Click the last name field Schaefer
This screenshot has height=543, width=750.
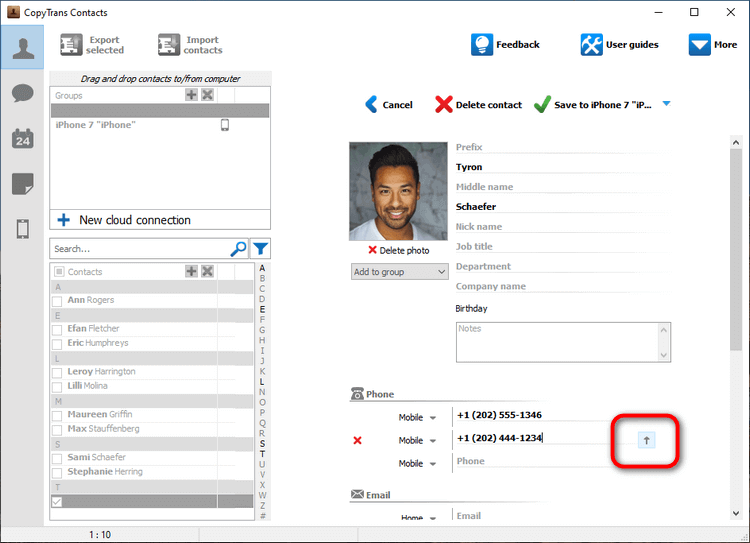tap(563, 207)
